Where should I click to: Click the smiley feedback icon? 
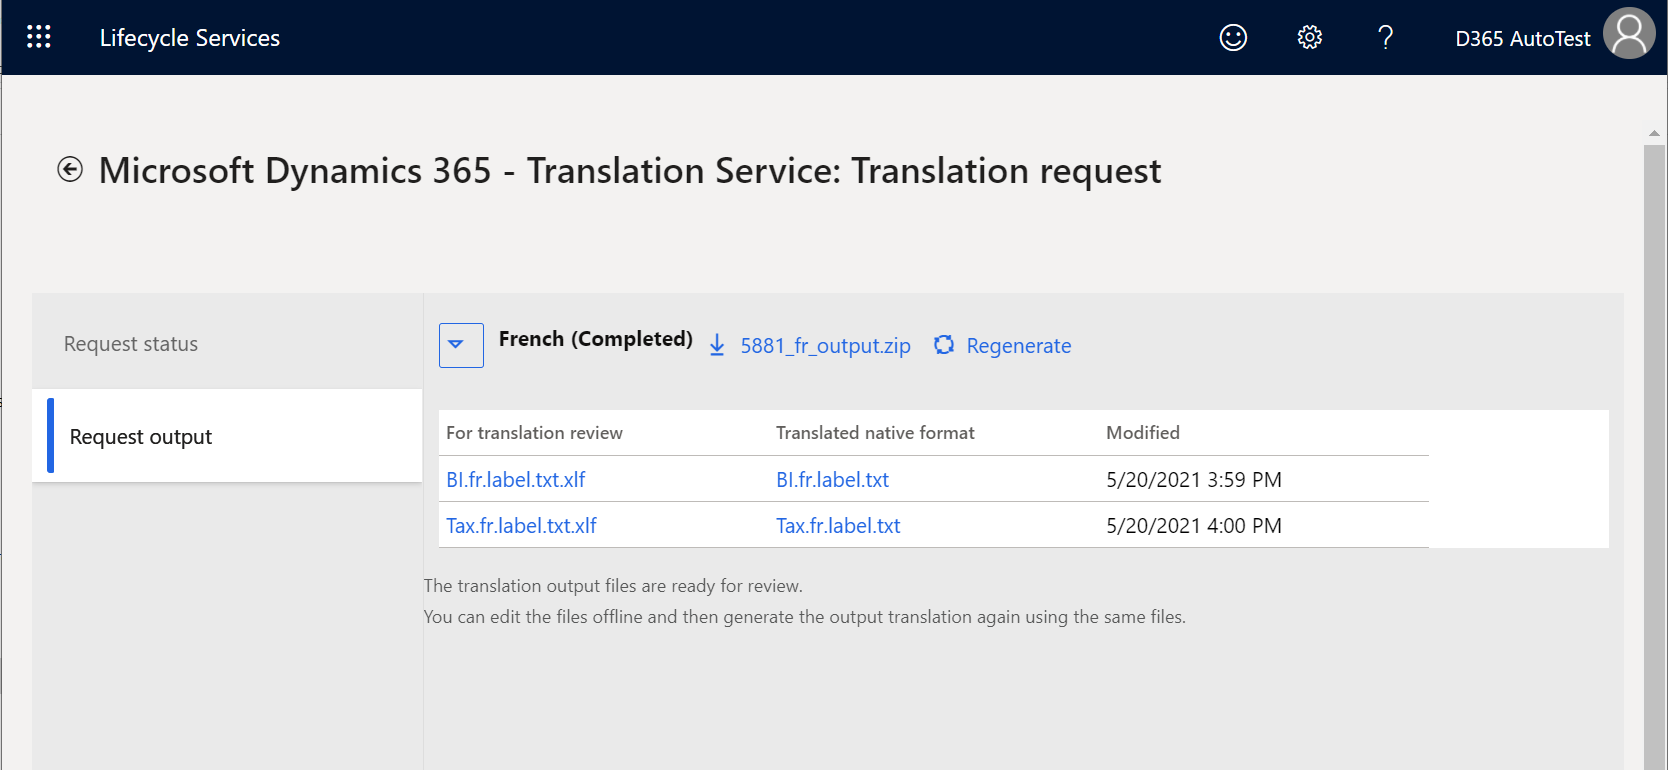(1233, 38)
